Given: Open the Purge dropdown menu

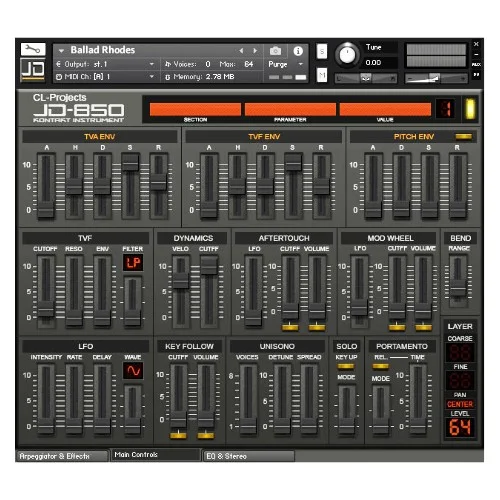Looking at the screenshot, I should tap(286, 64).
